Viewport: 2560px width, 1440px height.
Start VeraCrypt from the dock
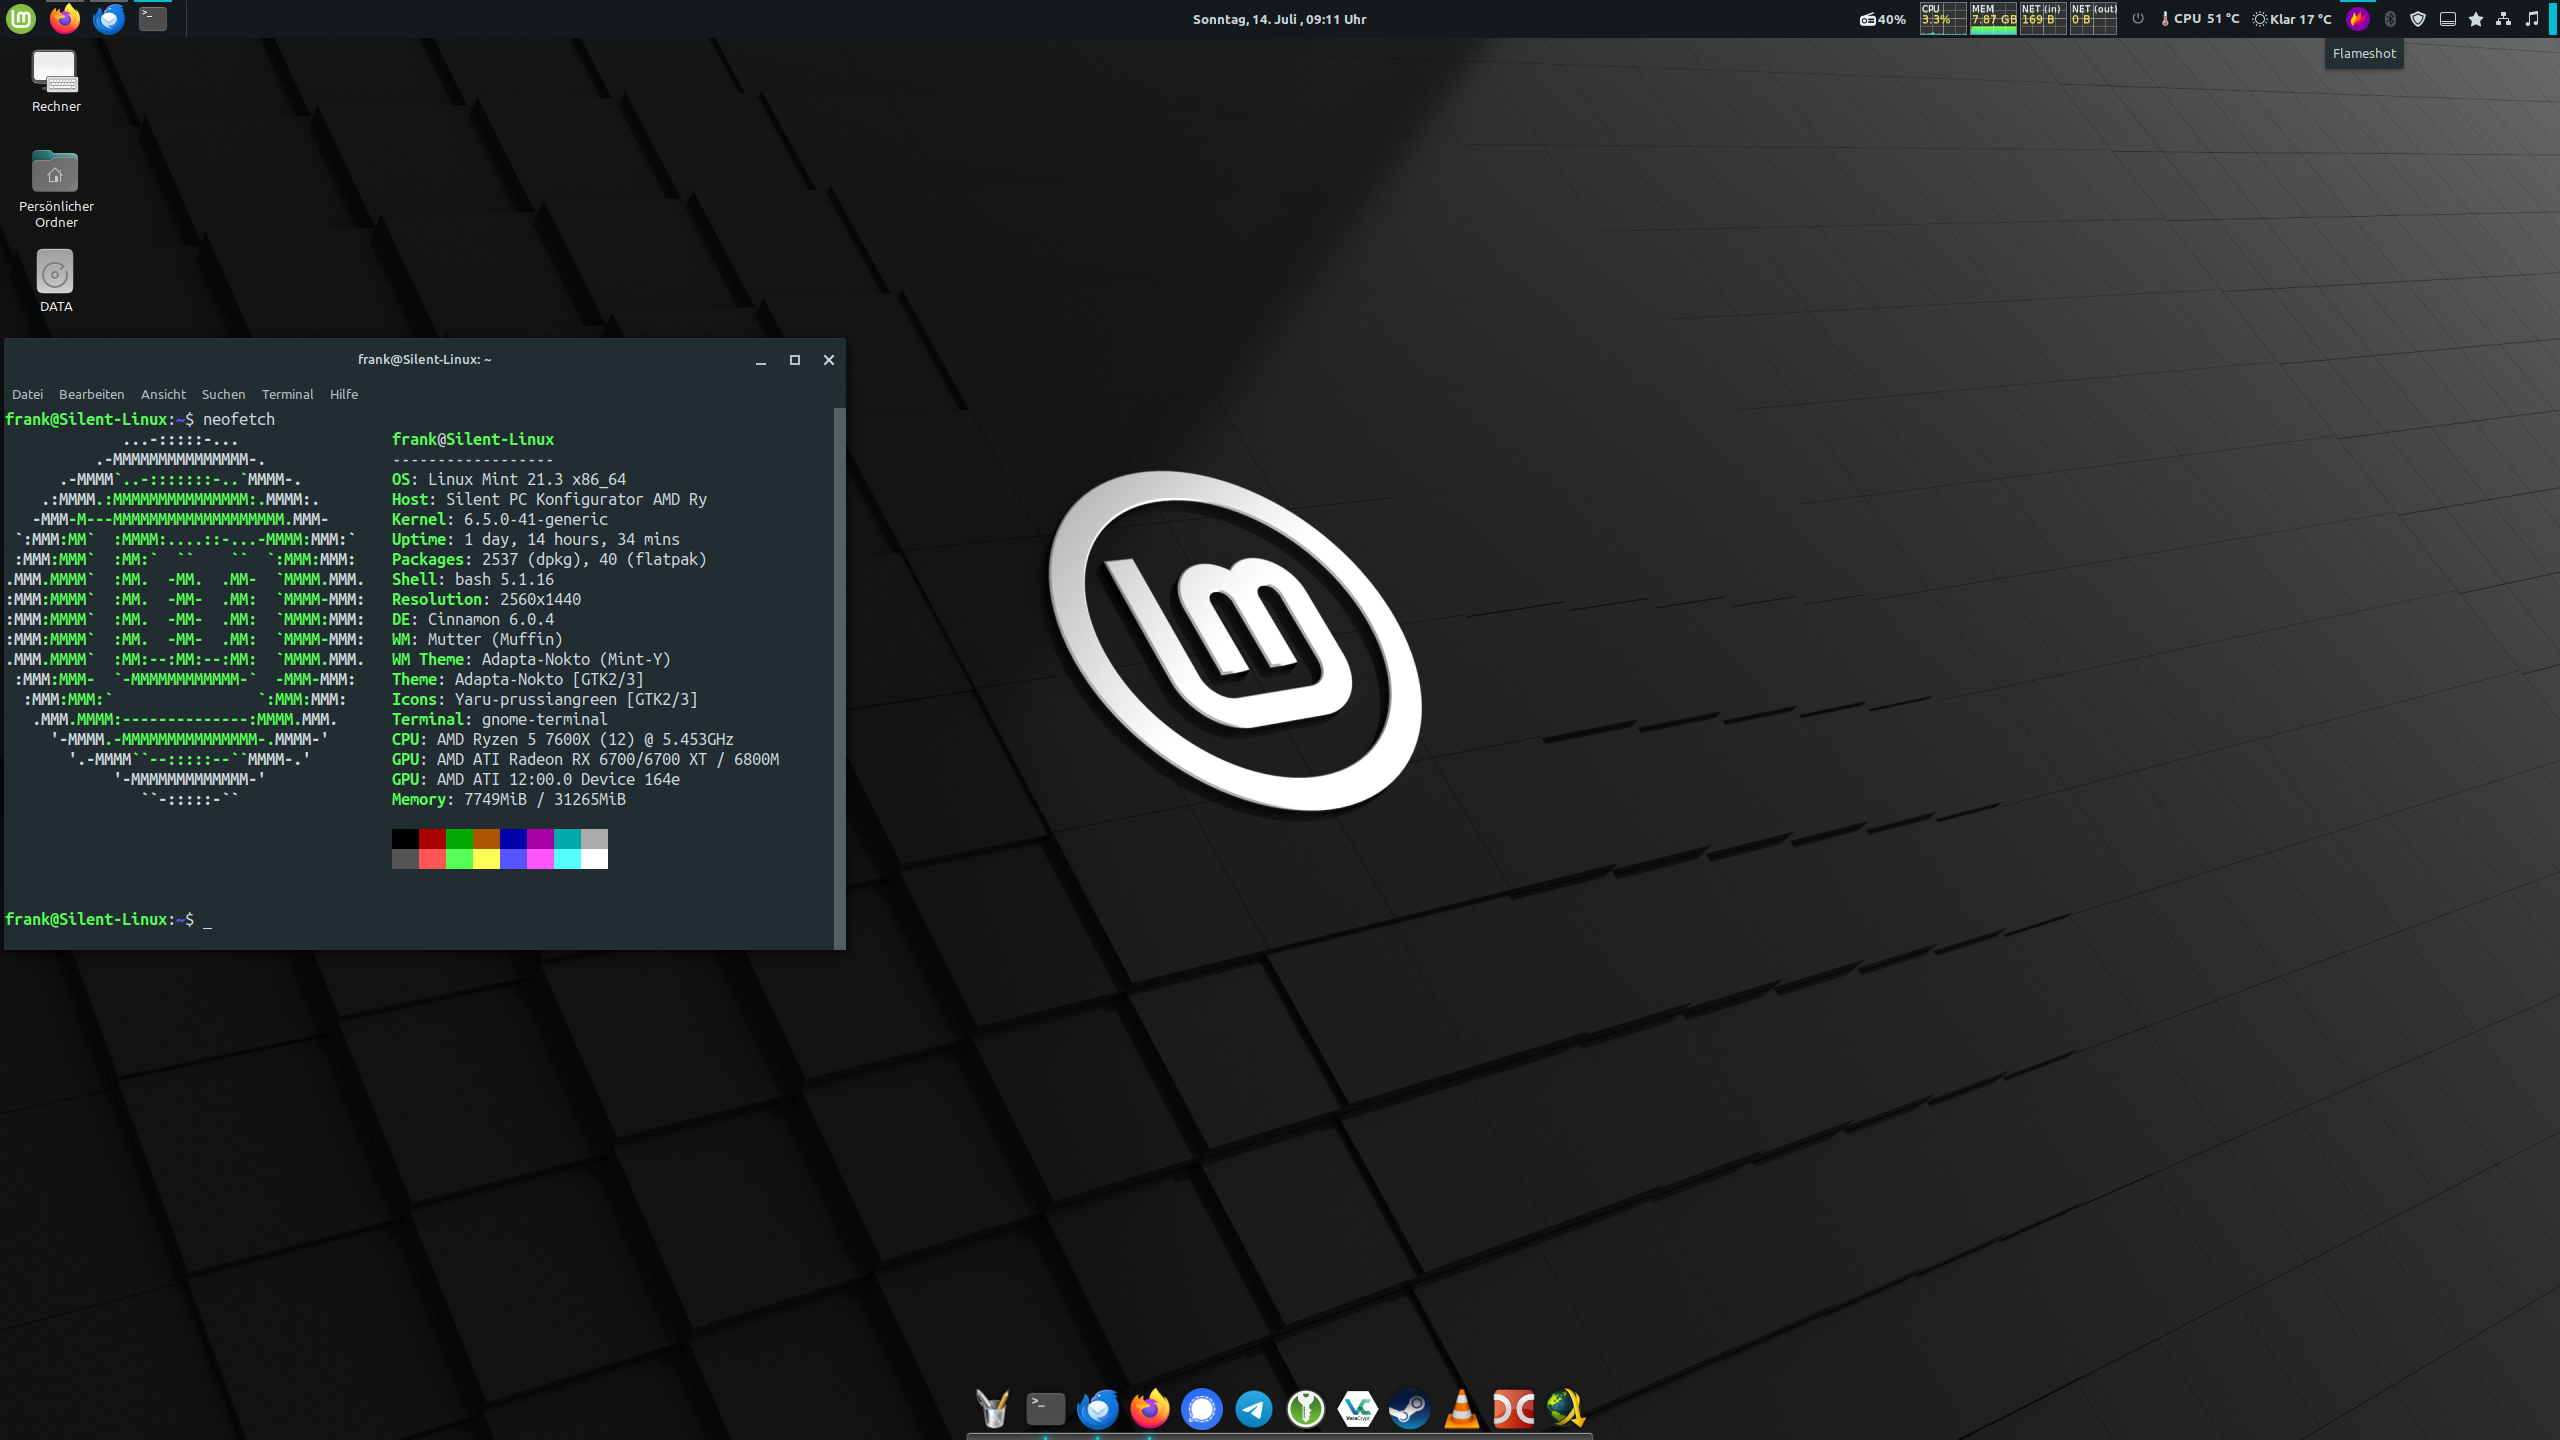coord(1357,1409)
